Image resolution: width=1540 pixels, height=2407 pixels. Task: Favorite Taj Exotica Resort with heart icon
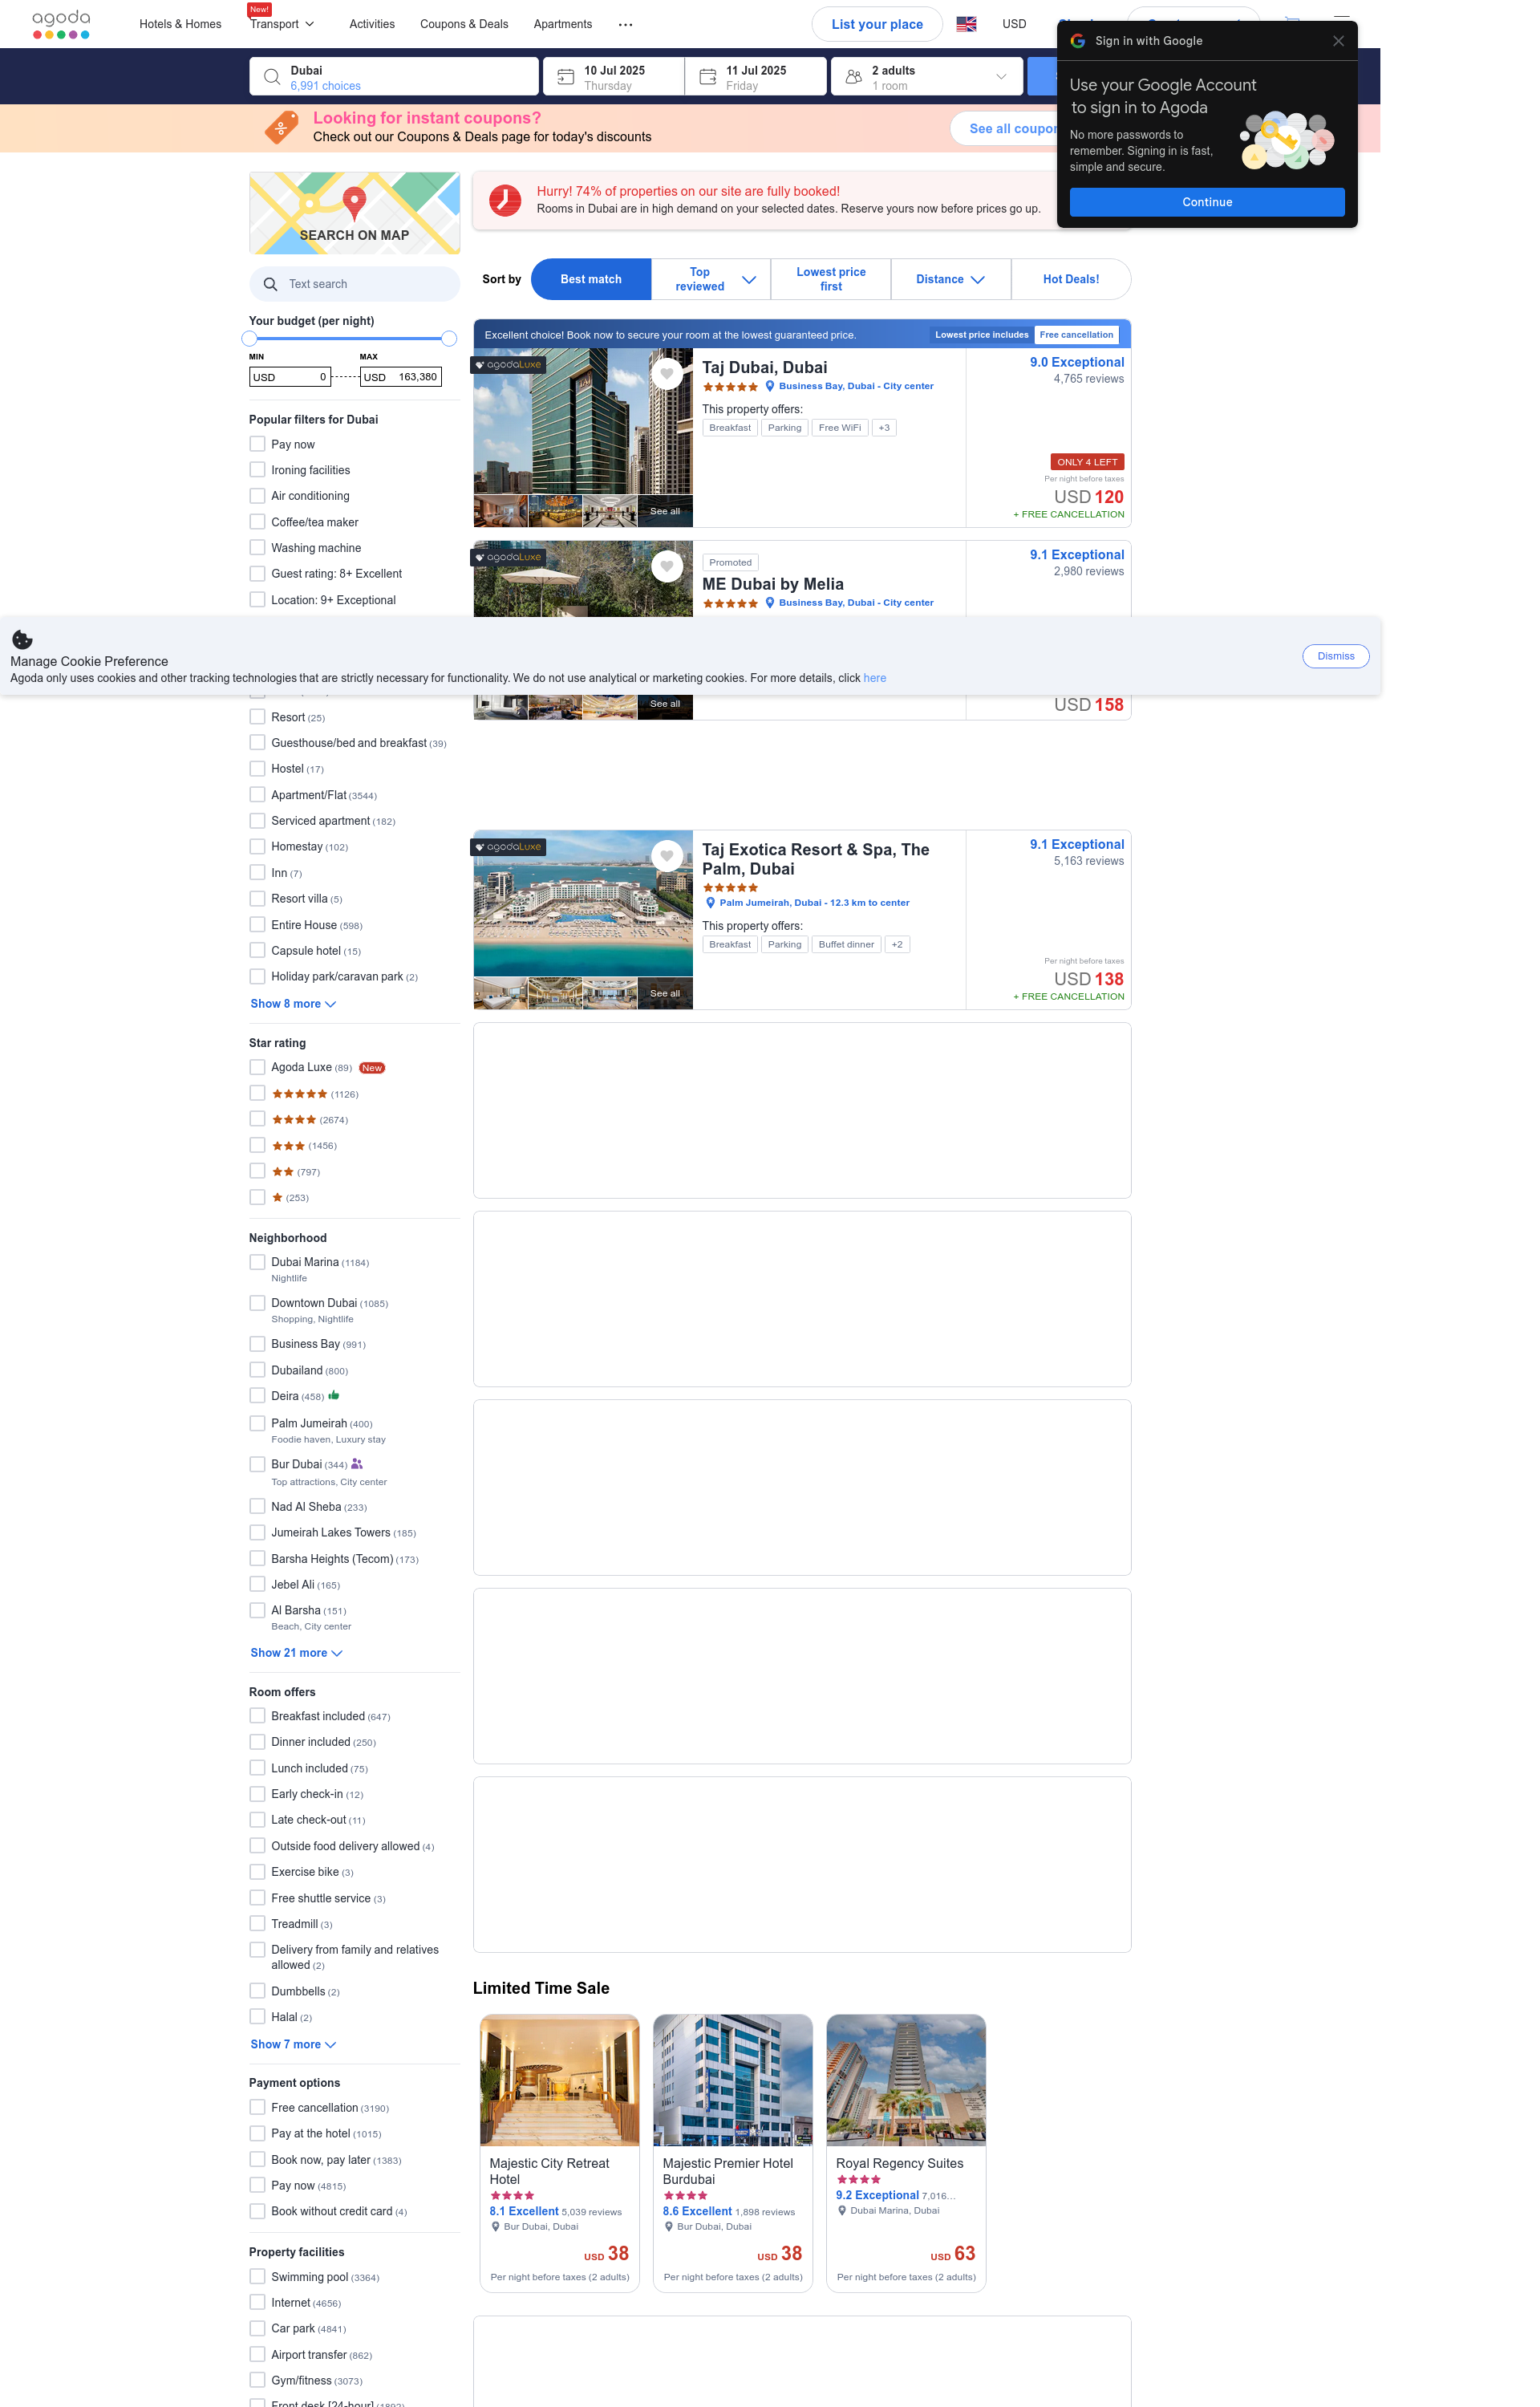tap(666, 856)
